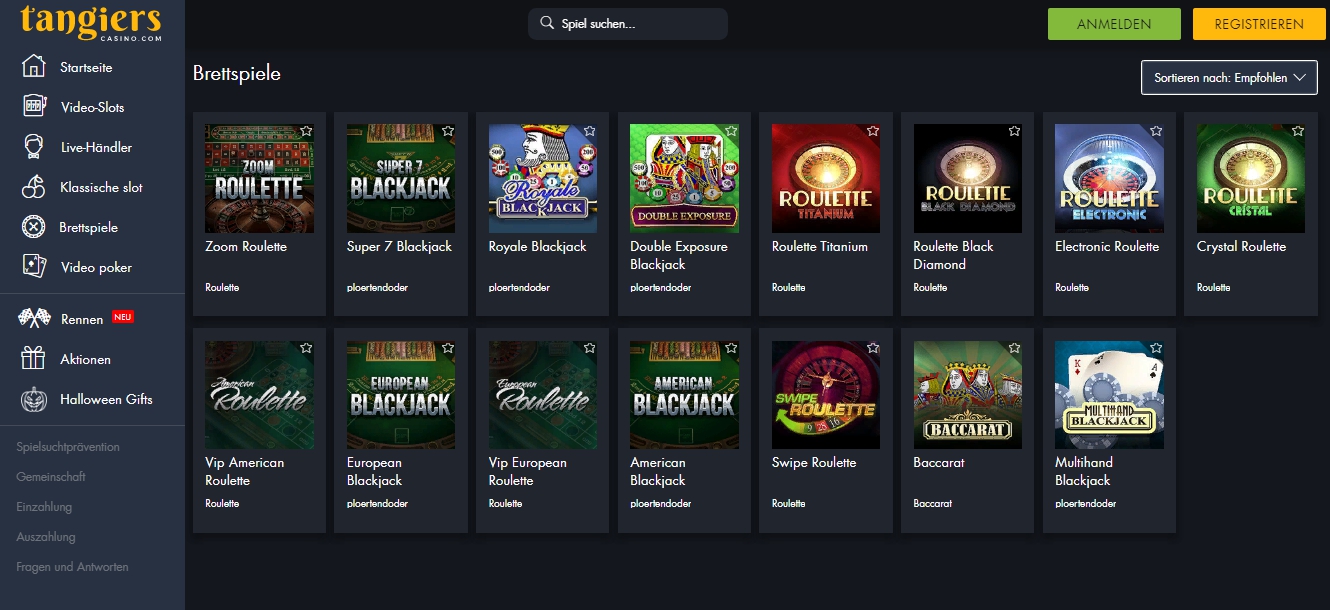The height and width of the screenshot is (610, 1330).
Task: Open the Sortieren nach: Empfohlen dropdown
Action: point(1229,77)
